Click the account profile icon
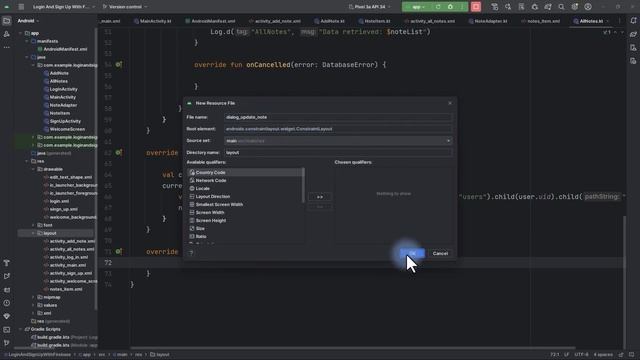 588,7
